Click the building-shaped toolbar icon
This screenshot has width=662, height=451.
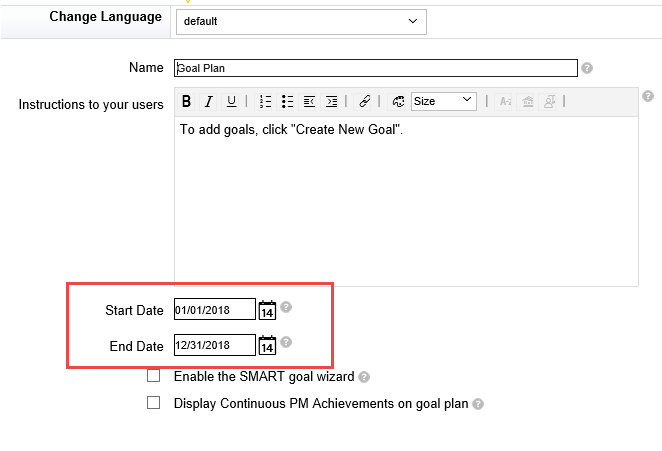[527, 101]
